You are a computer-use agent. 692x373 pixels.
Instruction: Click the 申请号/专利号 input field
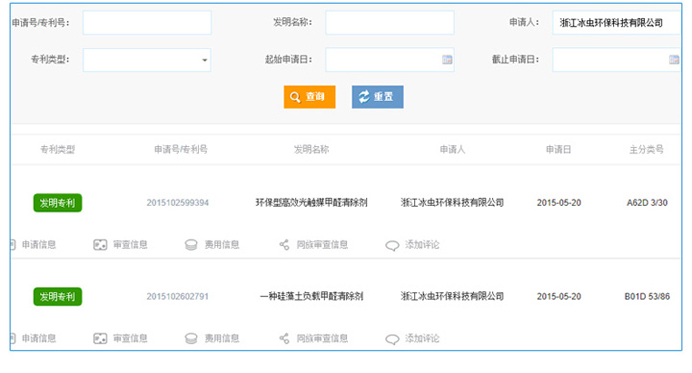coord(147,23)
